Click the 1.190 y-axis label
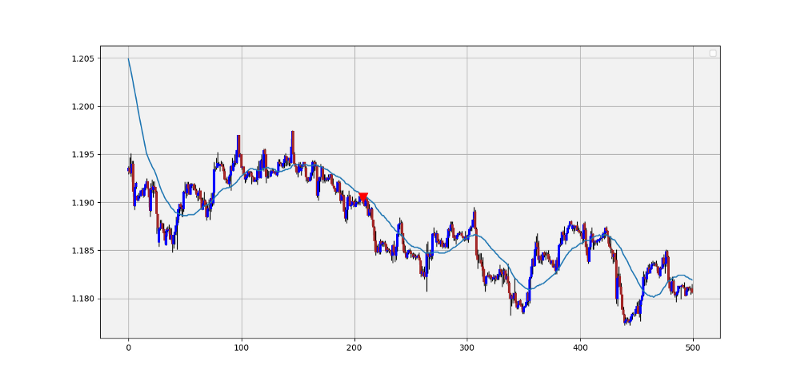This screenshot has height=380, width=800. [84, 202]
